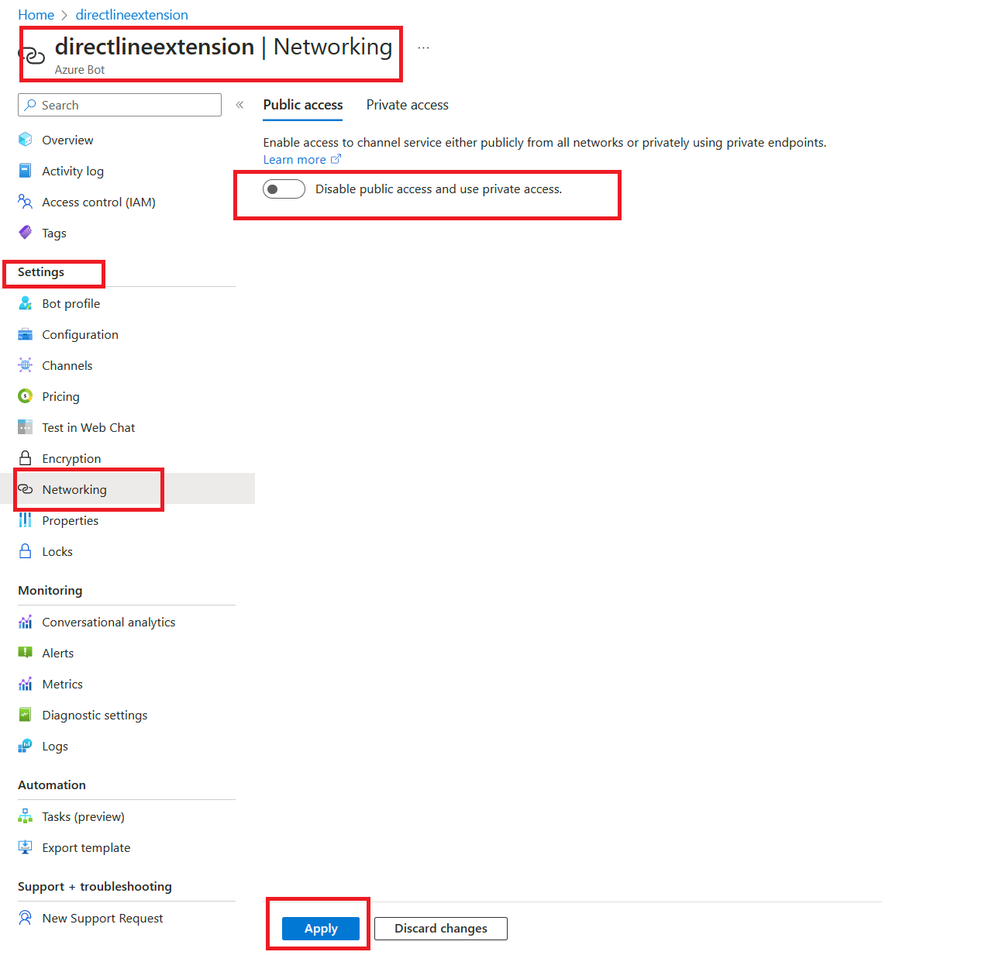Open Overview in the sidebar
999x956 pixels.
tap(67, 140)
